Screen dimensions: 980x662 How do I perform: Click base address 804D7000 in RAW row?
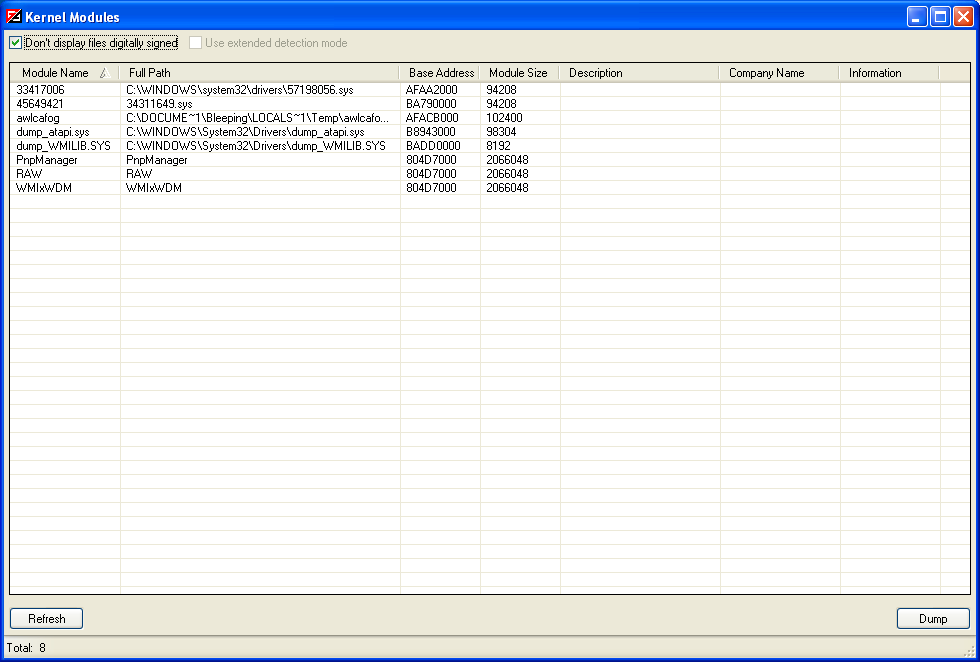pyautogui.click(x=431, y=174)
